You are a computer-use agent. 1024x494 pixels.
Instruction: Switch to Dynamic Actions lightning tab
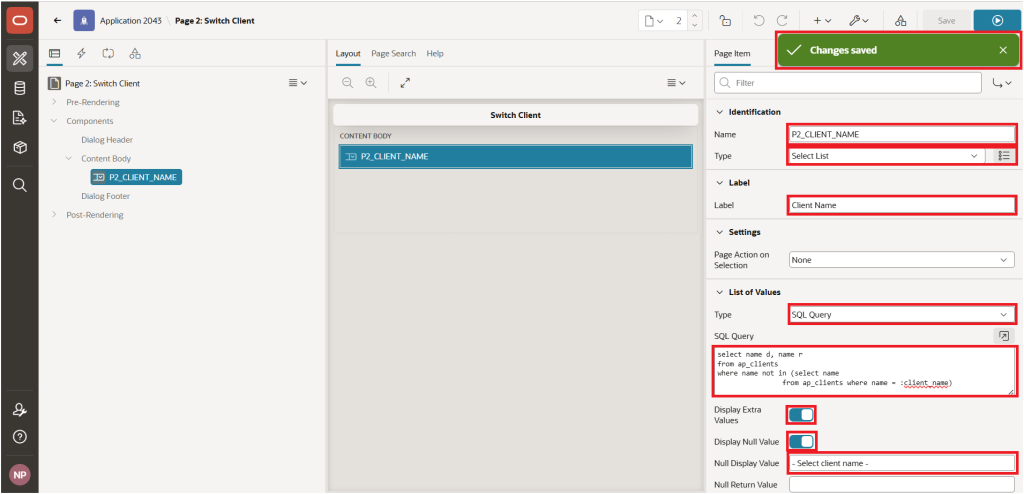coord(81,54)
